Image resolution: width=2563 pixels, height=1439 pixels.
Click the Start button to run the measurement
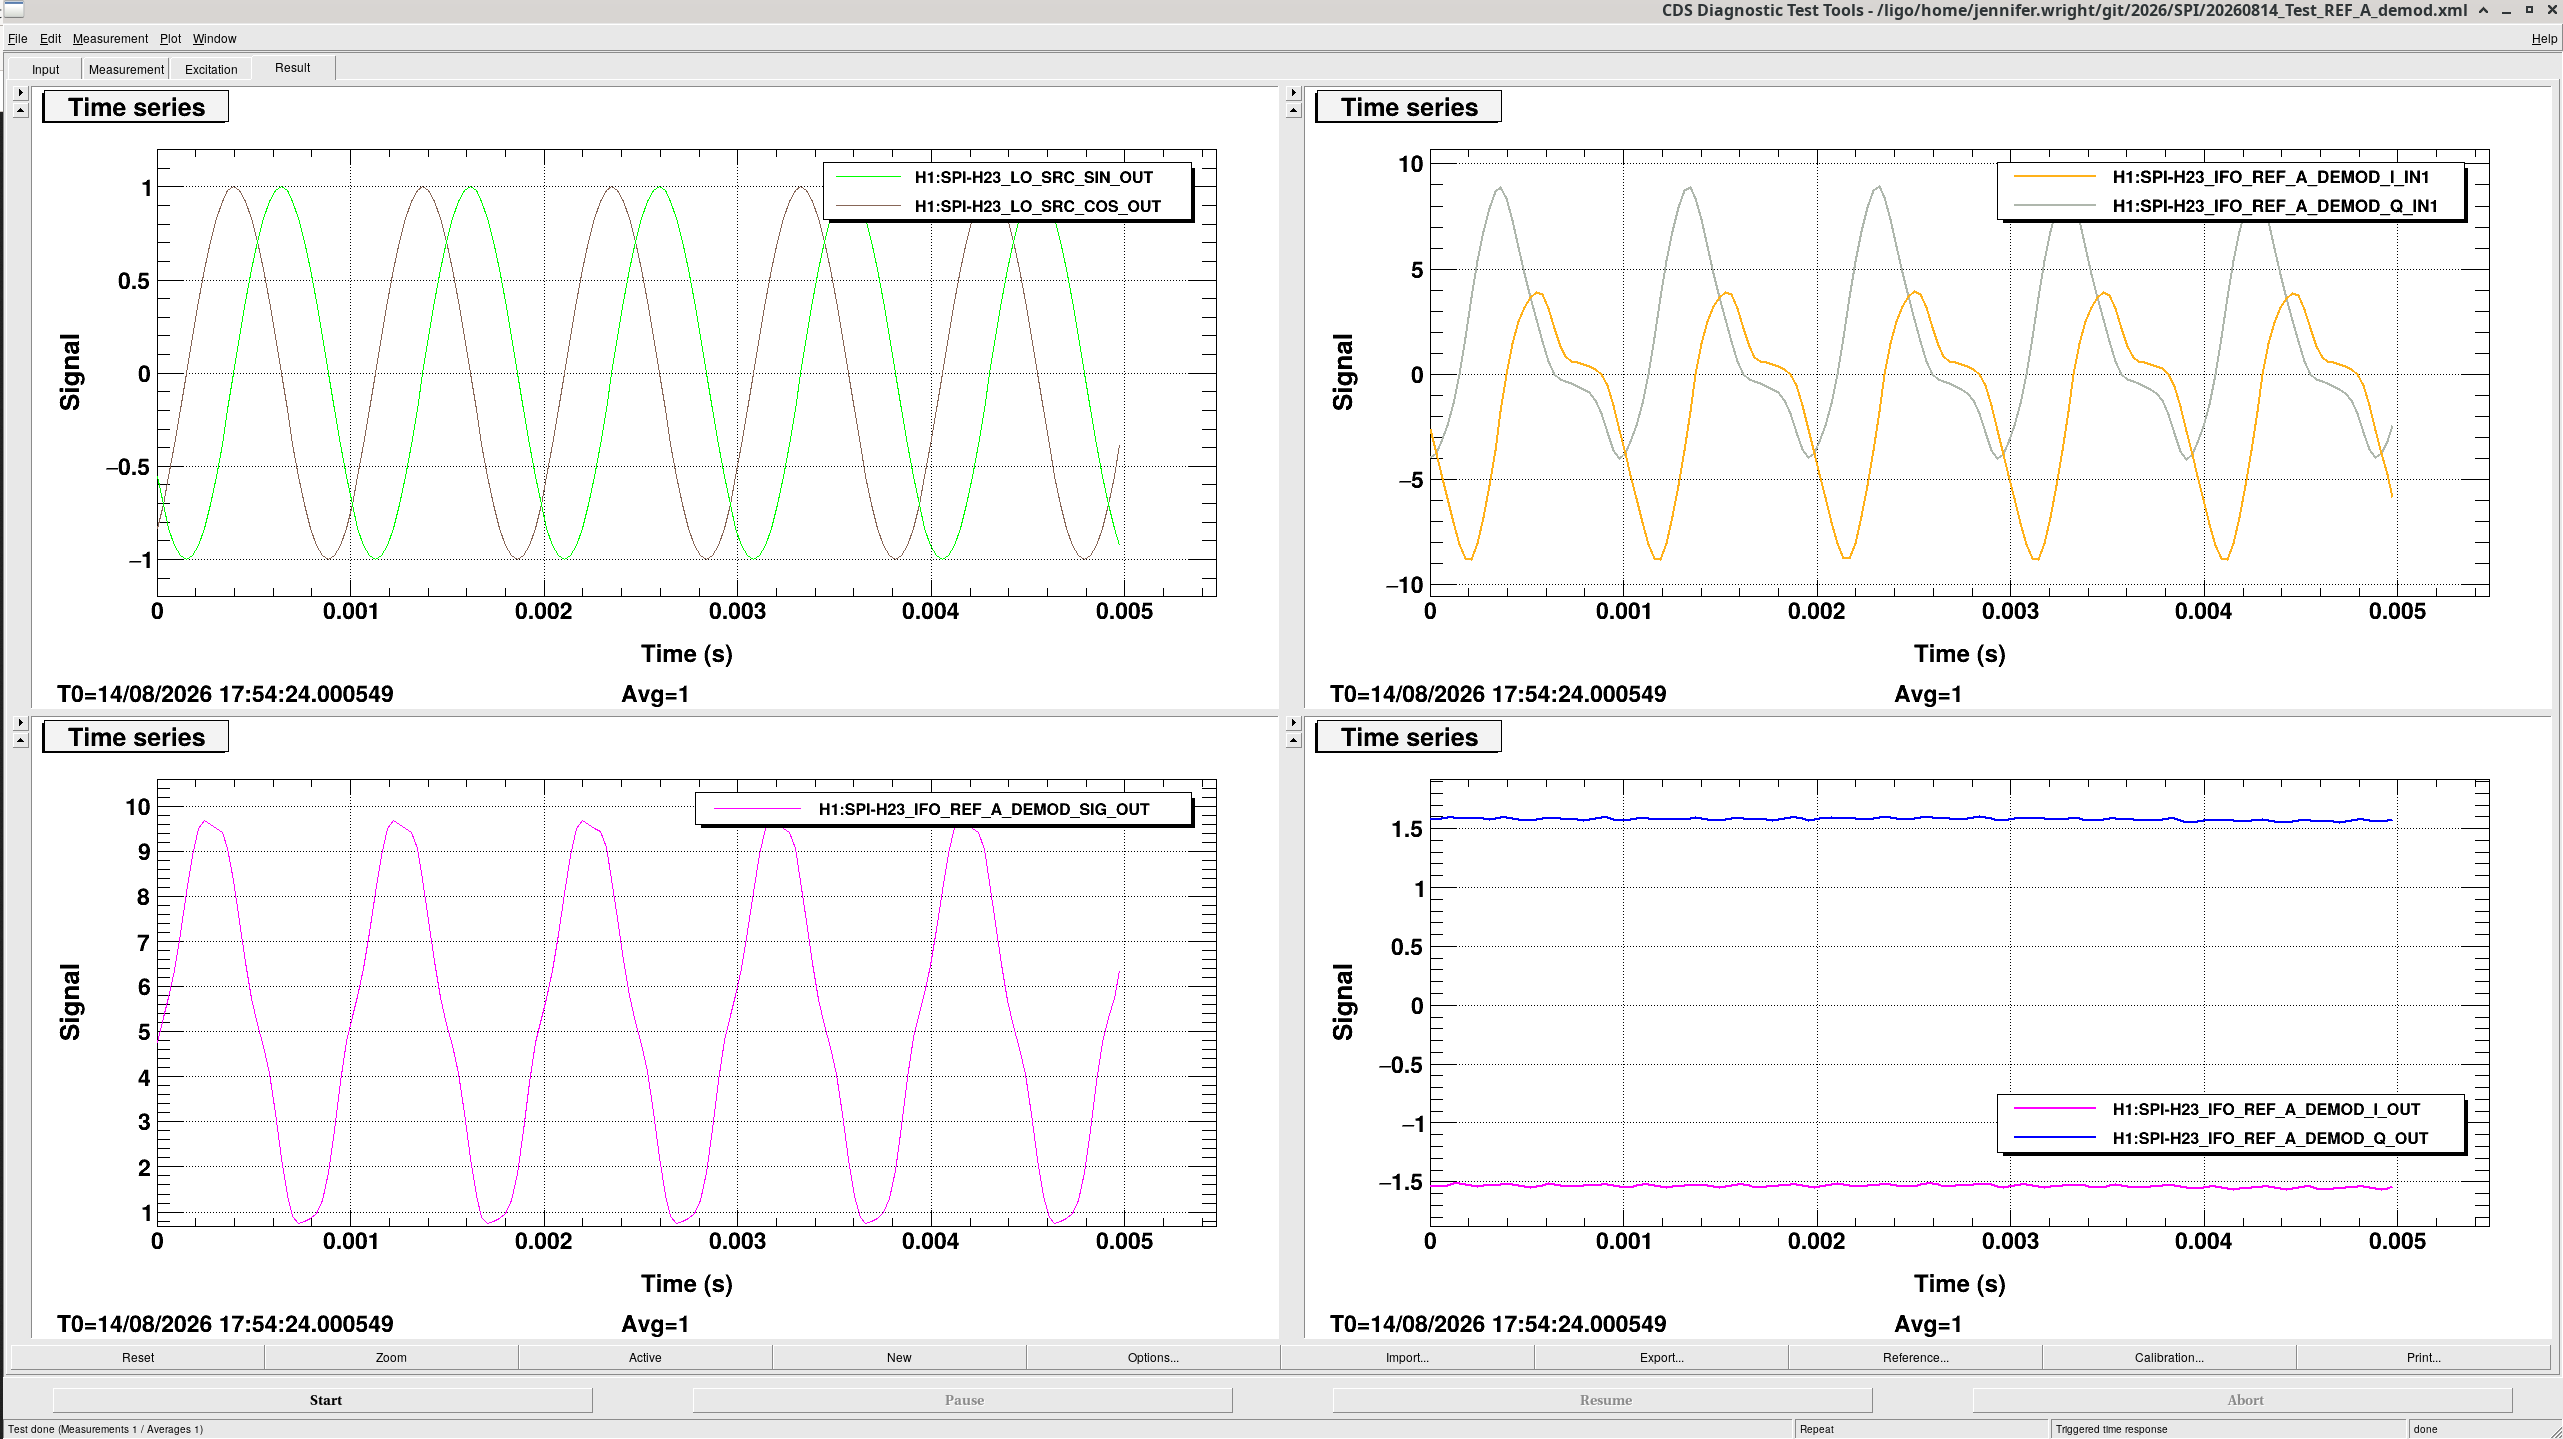(x=325, y=1400)
